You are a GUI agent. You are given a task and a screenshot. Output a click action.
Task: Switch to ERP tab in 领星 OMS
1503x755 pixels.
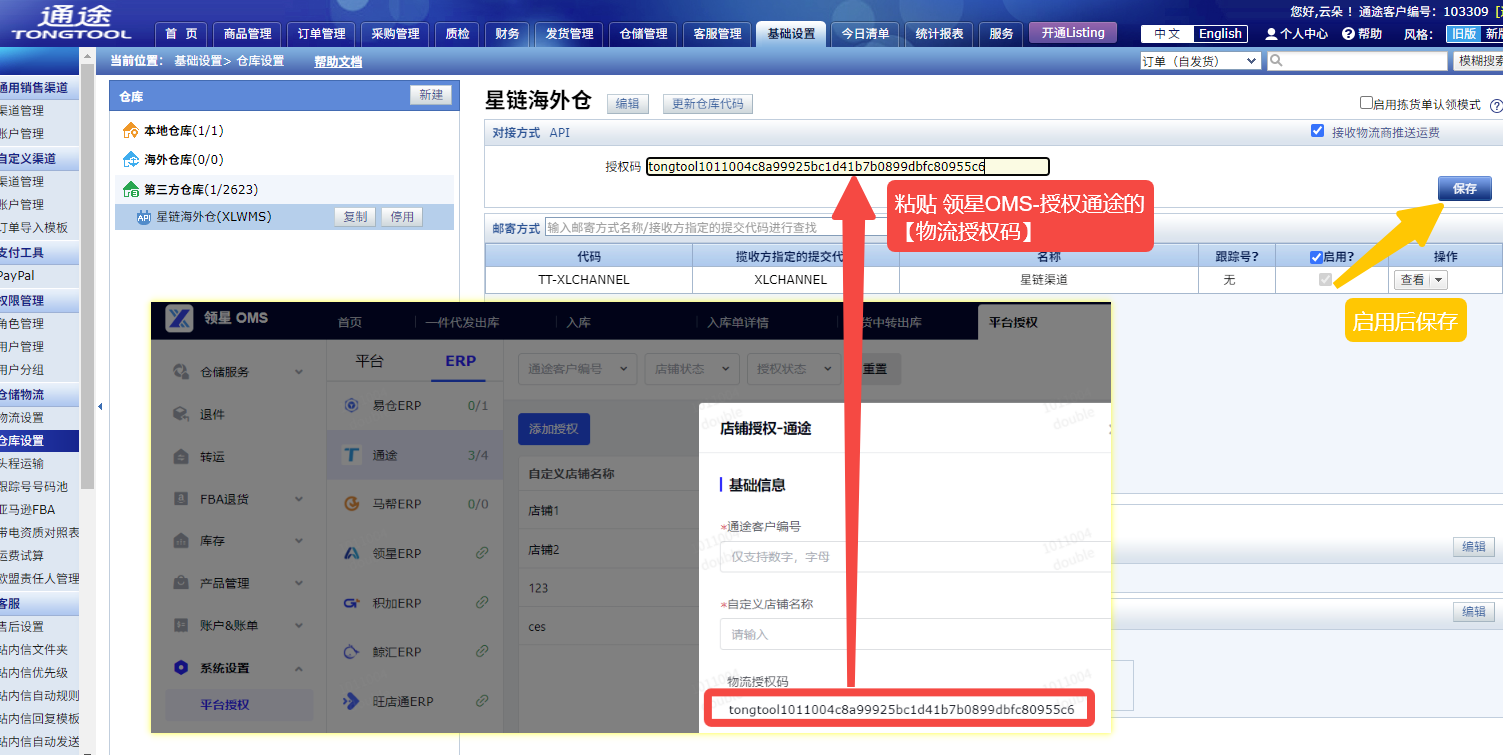[460, 361]
